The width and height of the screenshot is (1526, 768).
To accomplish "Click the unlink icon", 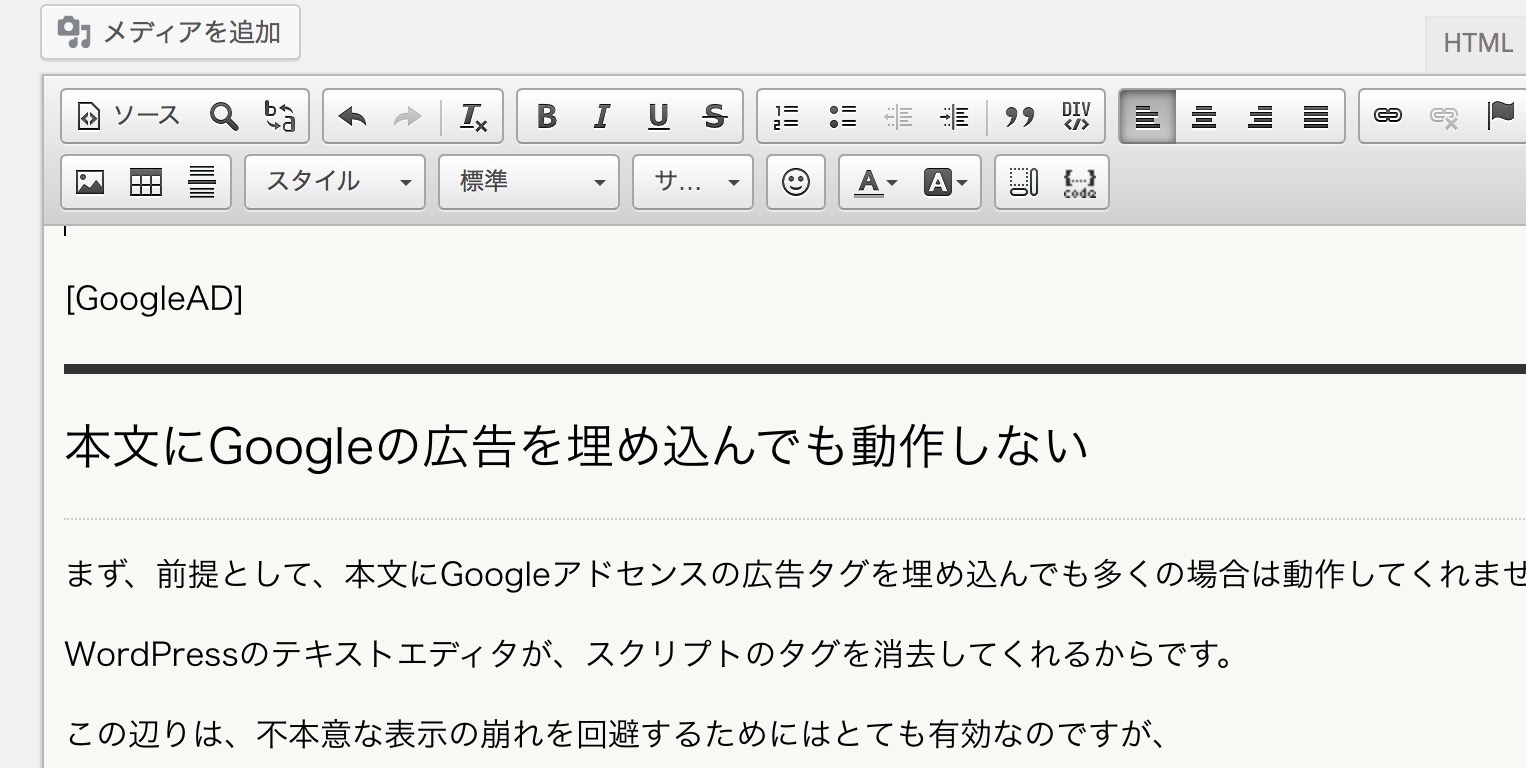I will [1444, 116].
